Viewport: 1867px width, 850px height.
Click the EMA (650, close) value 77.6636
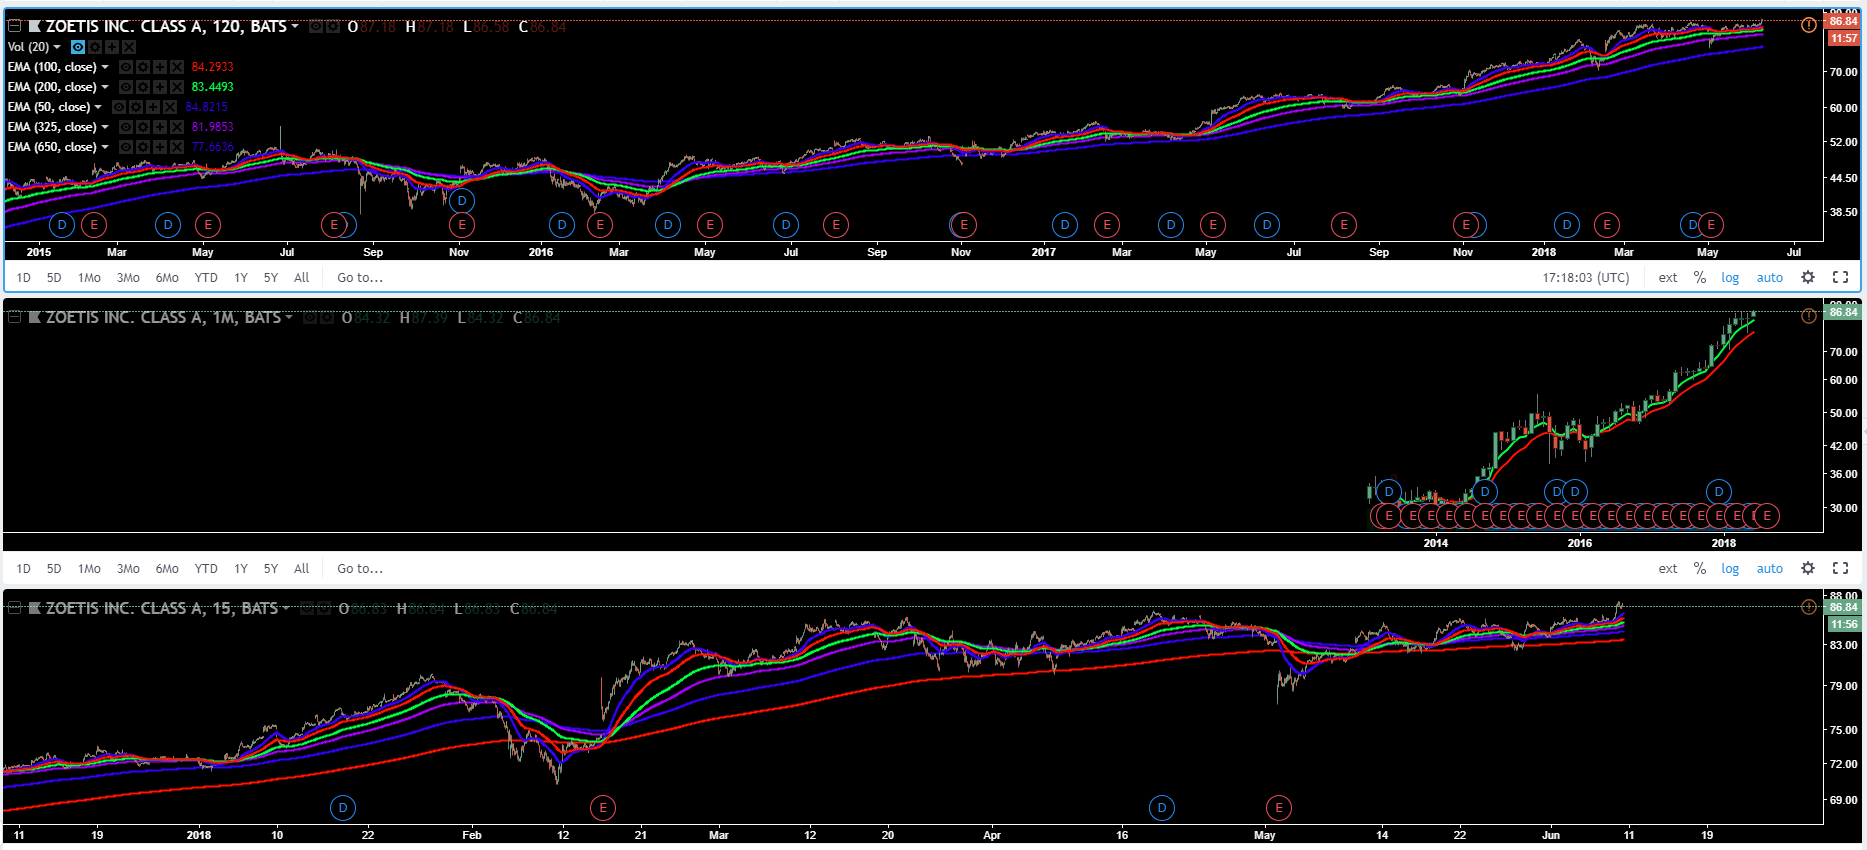(213, 147)
